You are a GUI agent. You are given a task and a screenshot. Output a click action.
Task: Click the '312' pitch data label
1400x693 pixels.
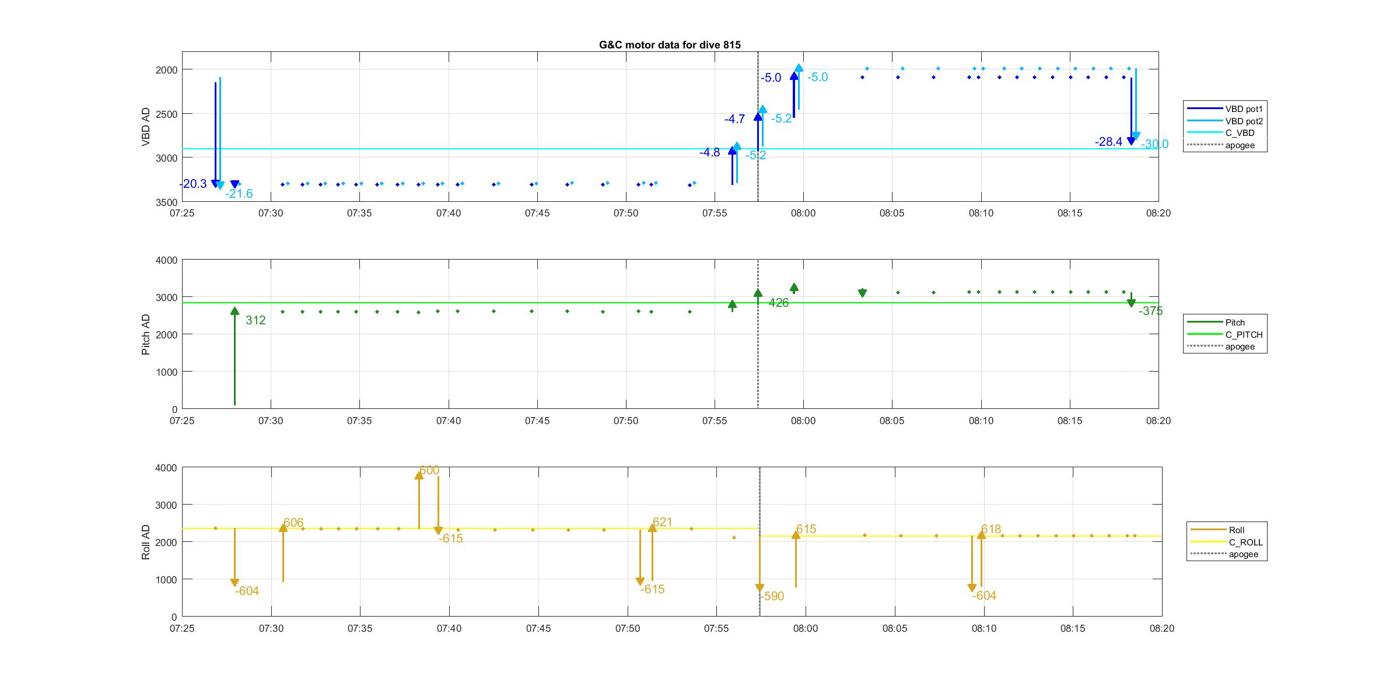[x=255, y=321]
